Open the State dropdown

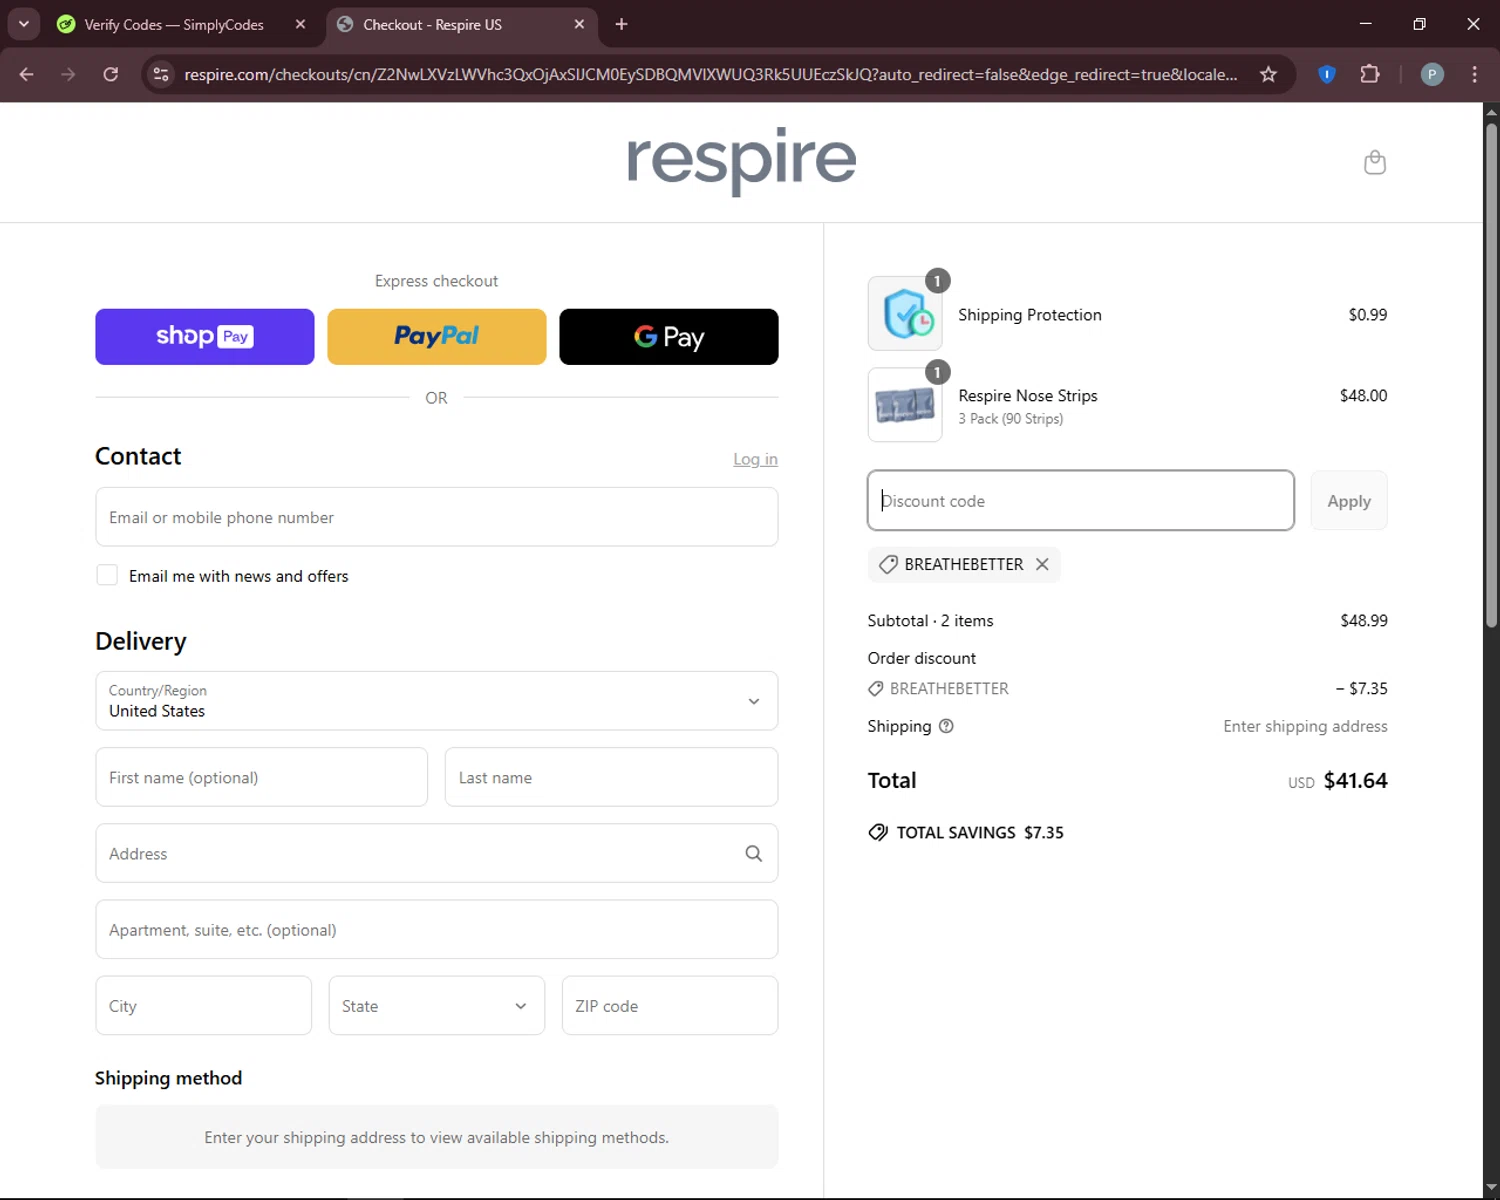(x=437, y=1006)
